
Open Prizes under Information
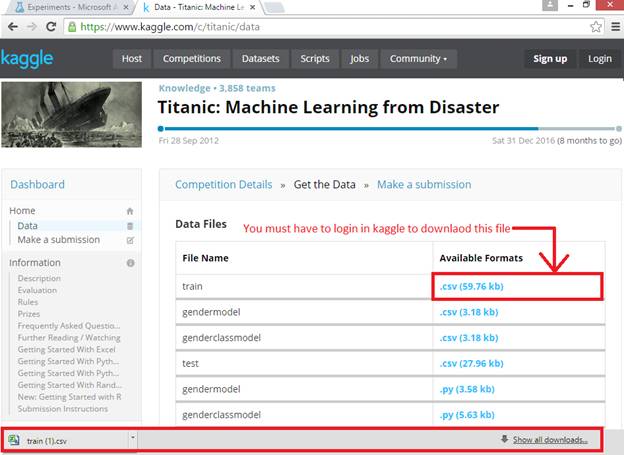29,314
